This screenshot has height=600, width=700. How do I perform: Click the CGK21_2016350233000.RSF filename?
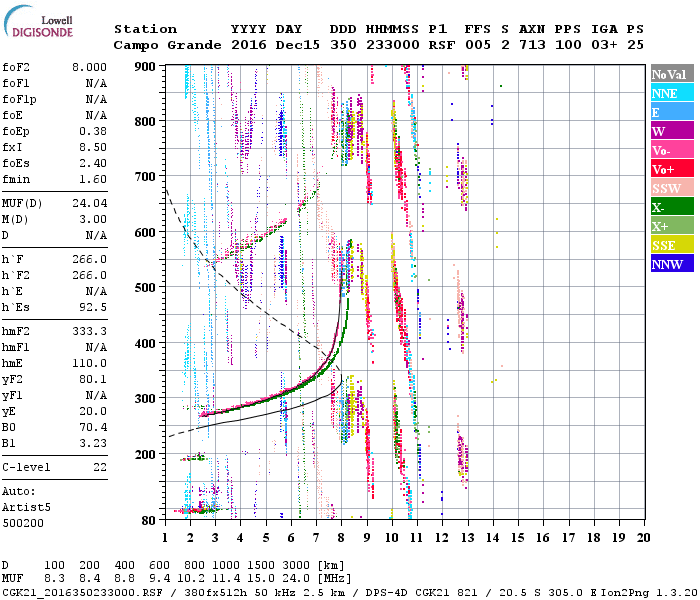(82, 592)
